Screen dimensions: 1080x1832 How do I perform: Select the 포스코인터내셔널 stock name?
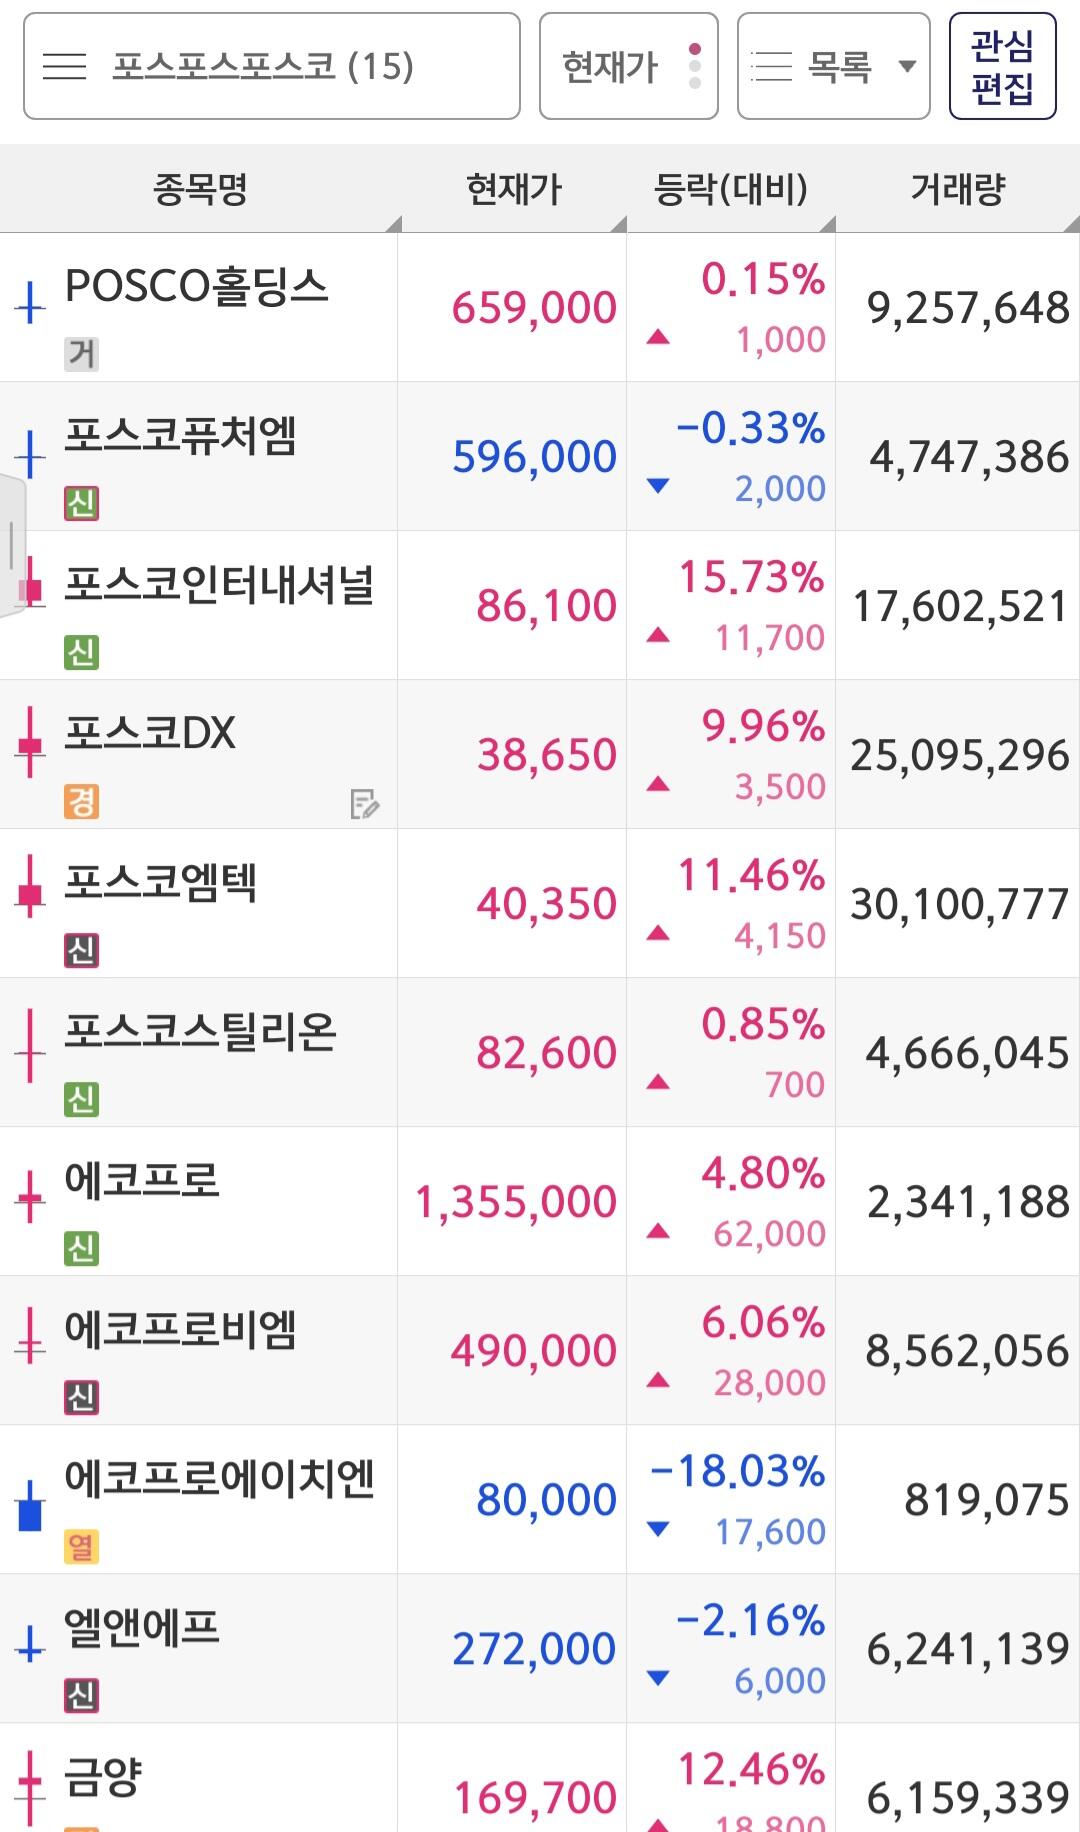tap(219, 586)
